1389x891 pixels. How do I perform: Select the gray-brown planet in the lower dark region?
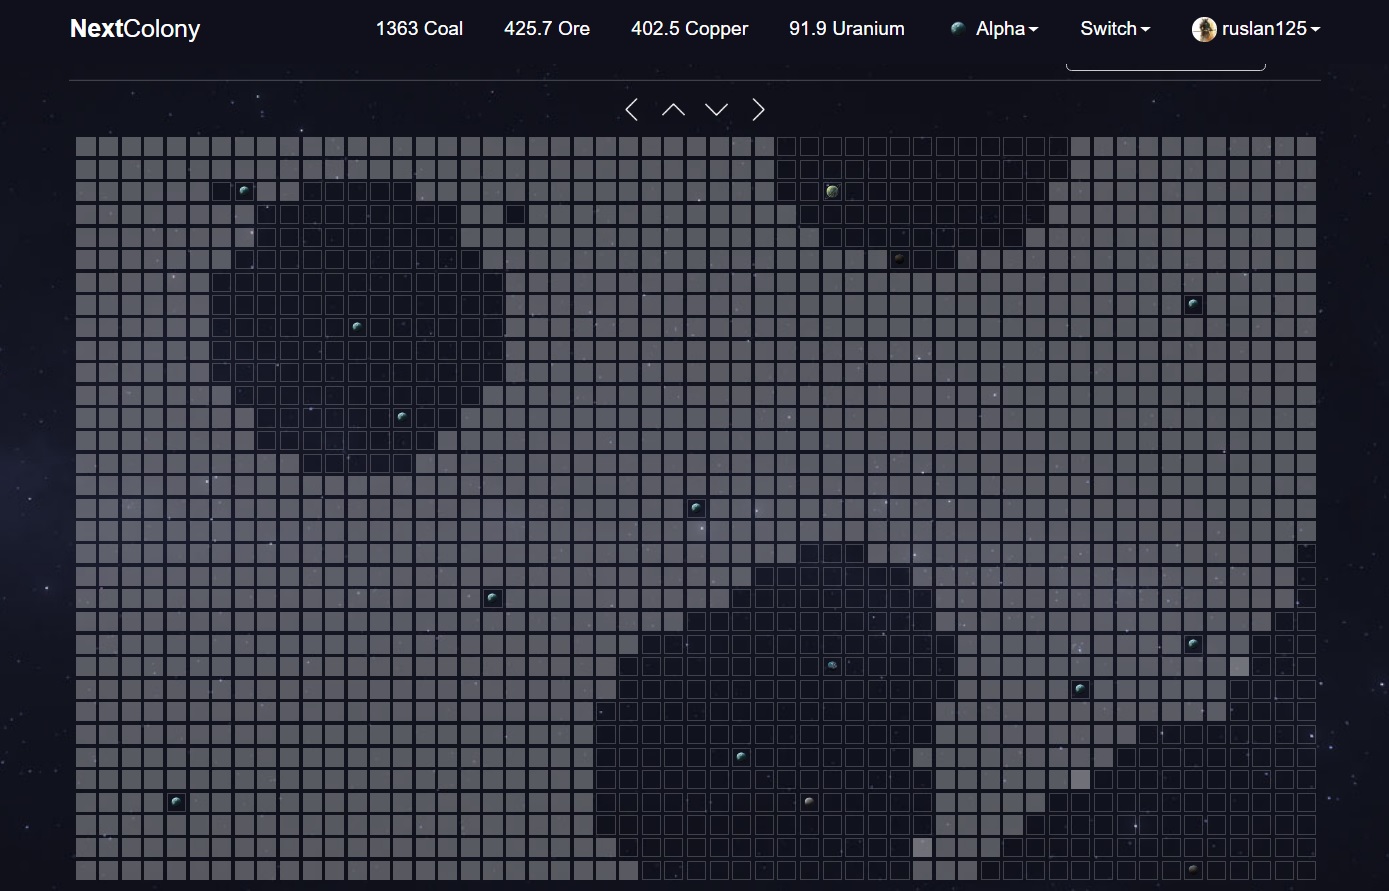pos(809,802)
